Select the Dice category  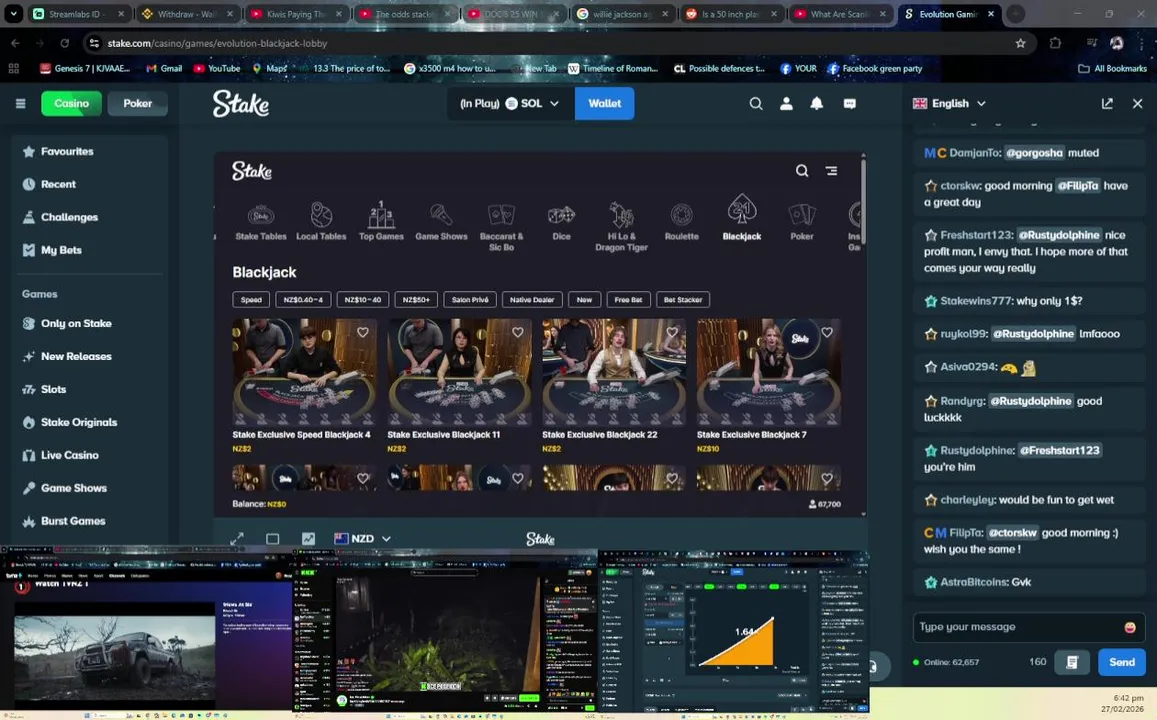pyautogui.click(x=562, y=221)
